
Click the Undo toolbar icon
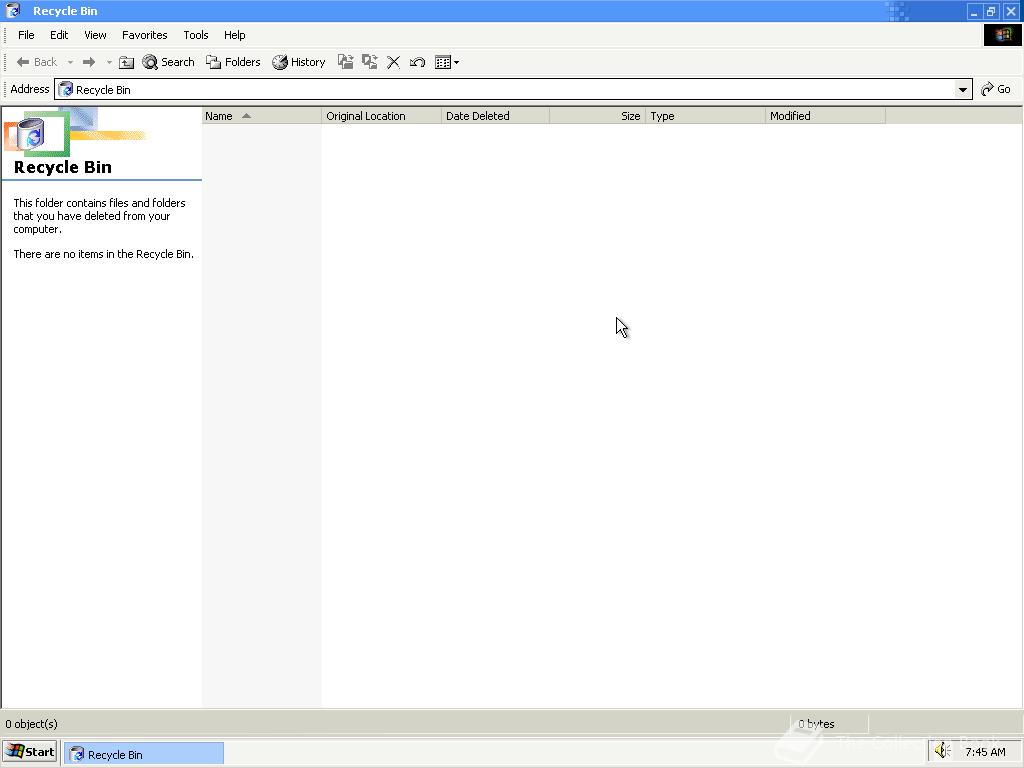click(417, 62)
